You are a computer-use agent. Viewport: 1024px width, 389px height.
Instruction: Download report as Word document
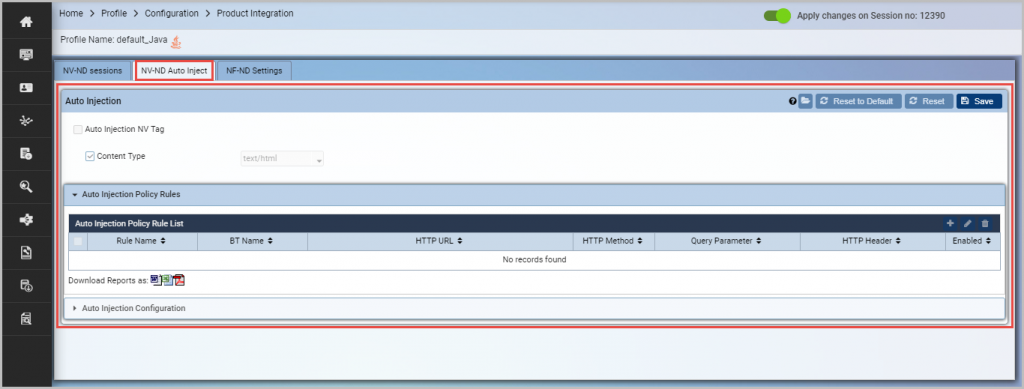pyautogui.click(x=155, y=280)
